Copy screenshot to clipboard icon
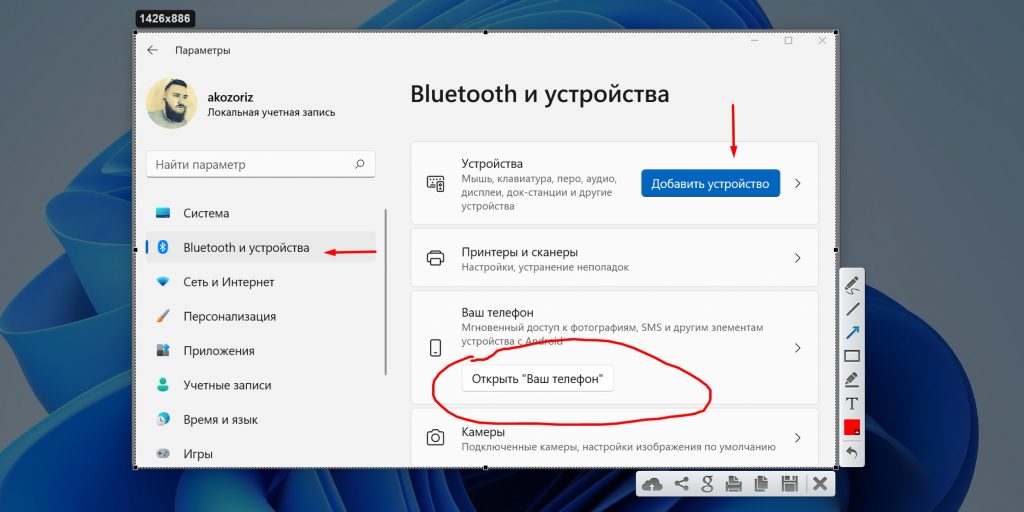The width and height of the screenshot is (1024, 512). point(761,484)
